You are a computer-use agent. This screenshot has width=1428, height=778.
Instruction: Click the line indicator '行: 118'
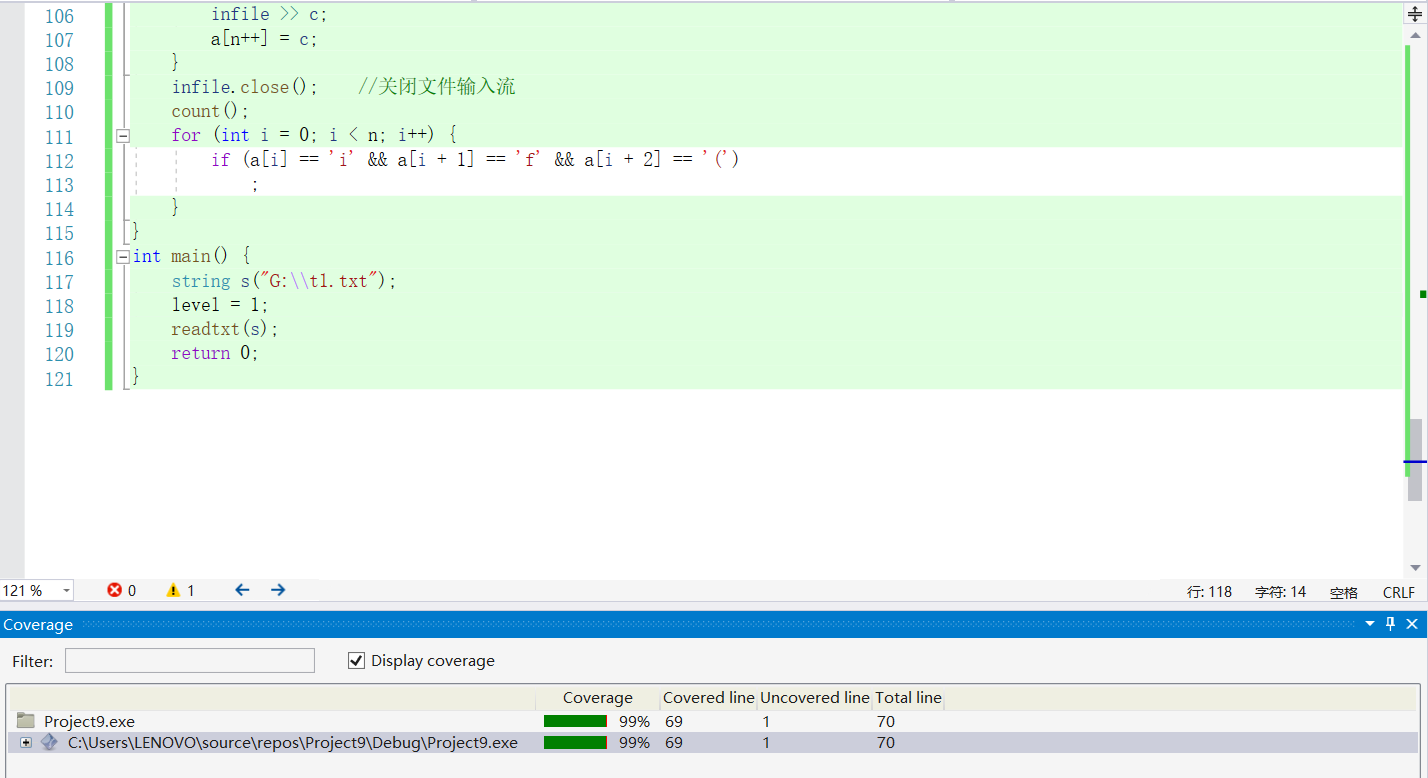pyautogui.click(x=1209, y=592)
